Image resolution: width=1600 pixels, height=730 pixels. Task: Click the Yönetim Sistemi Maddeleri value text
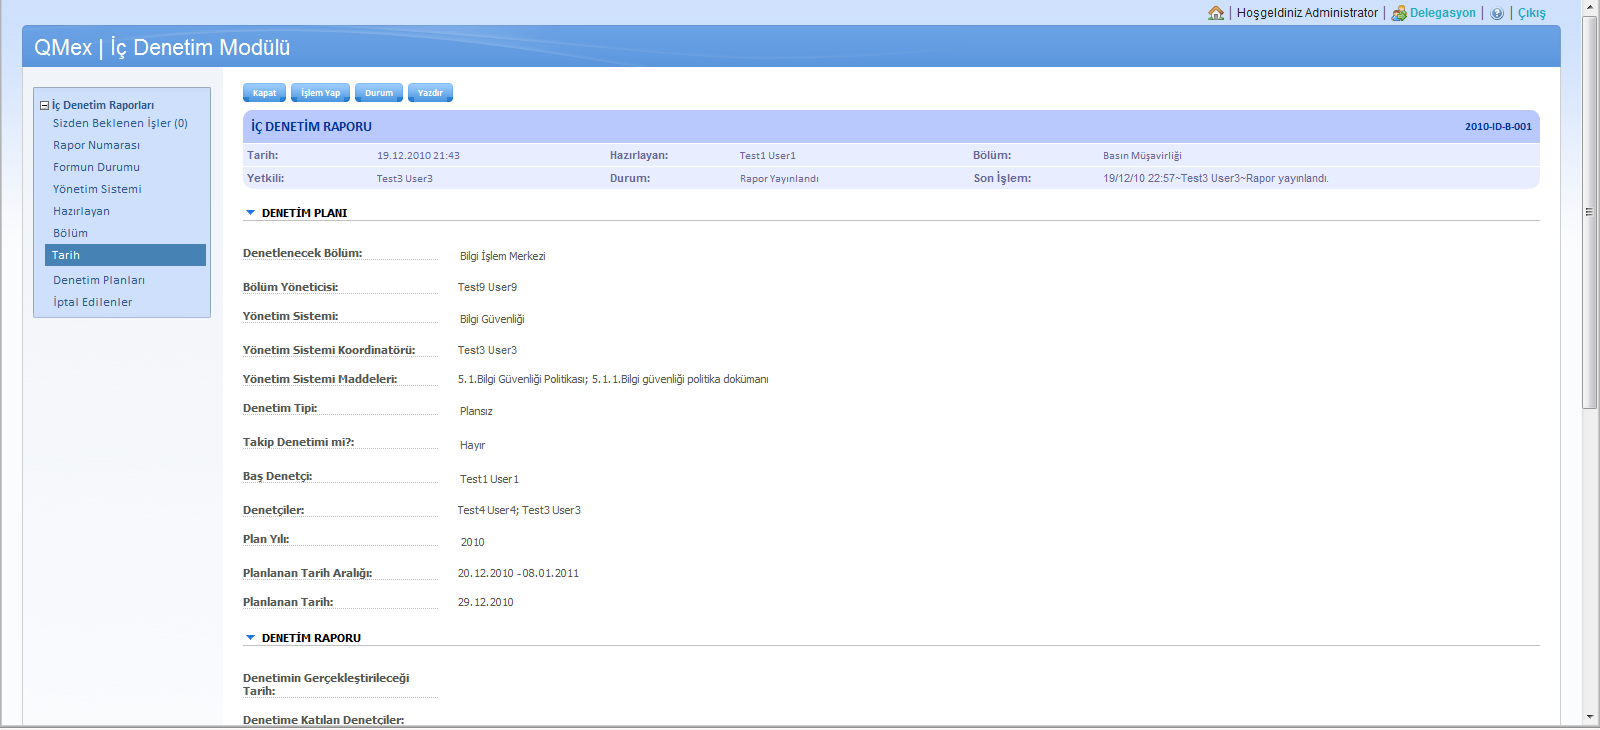click(613, 380)
